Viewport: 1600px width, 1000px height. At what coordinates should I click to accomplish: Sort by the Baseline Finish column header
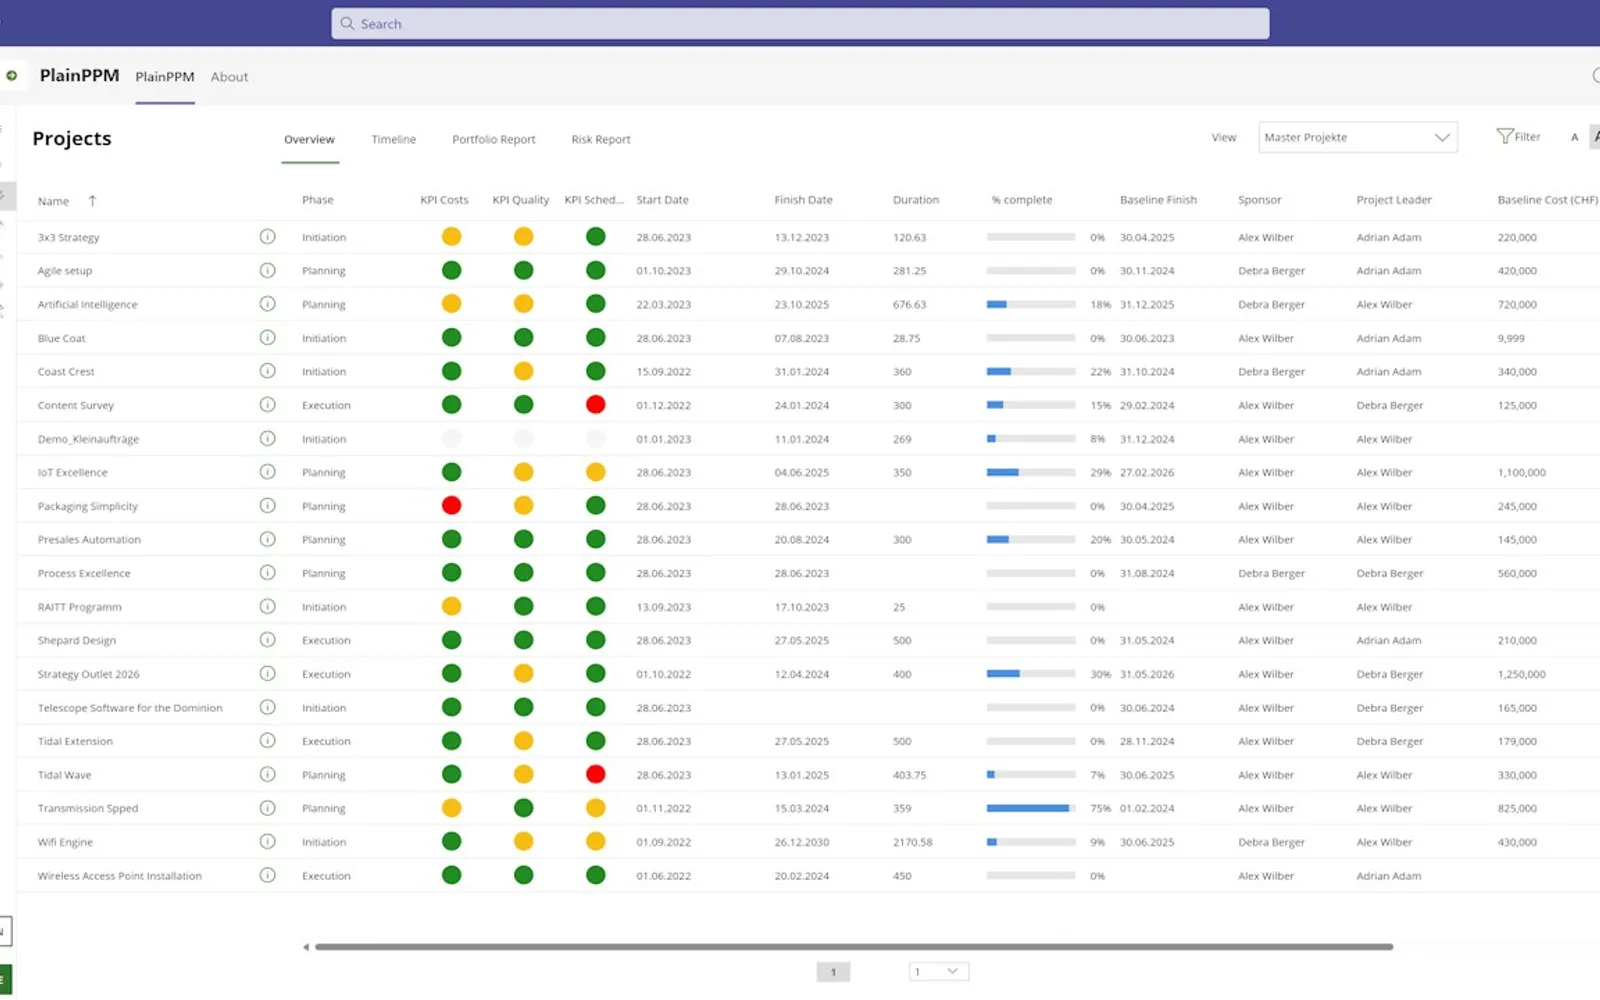[x=1158, y=200]
